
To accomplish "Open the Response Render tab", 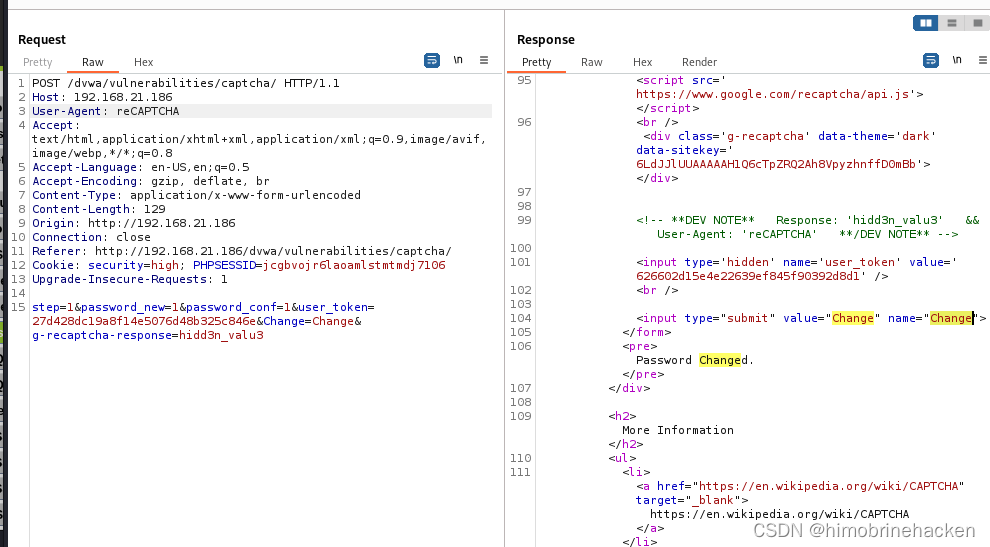I will point(699,62).
